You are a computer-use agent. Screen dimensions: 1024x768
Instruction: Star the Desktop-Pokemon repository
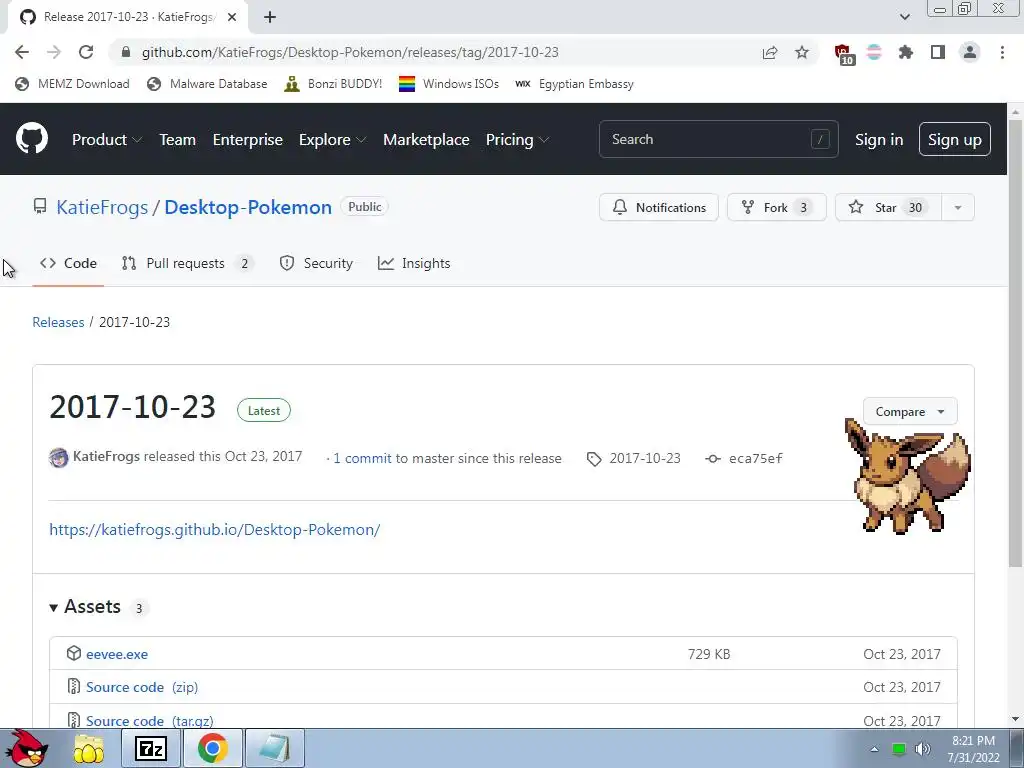click(888, 208)
